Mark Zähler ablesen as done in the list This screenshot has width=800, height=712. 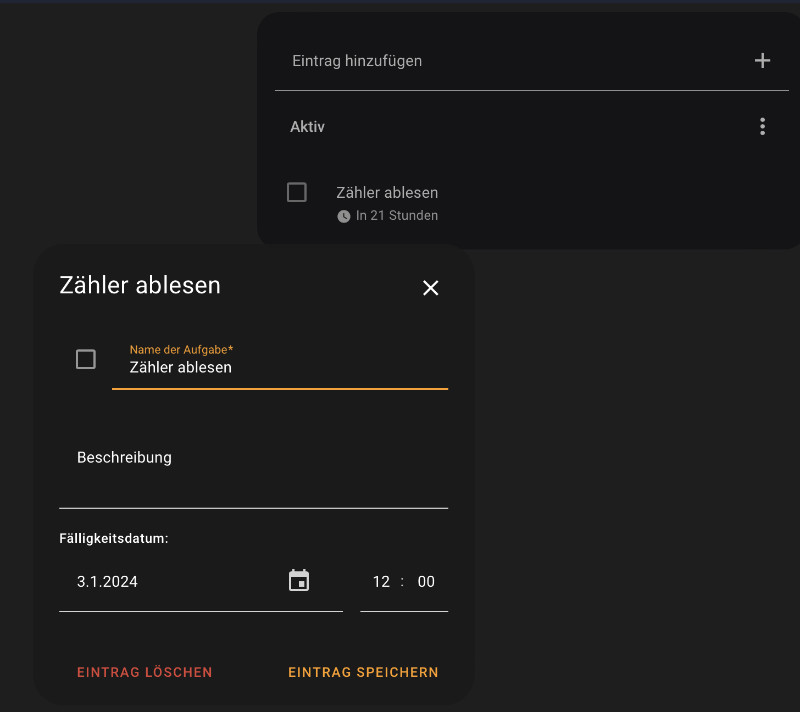point(296,192)
